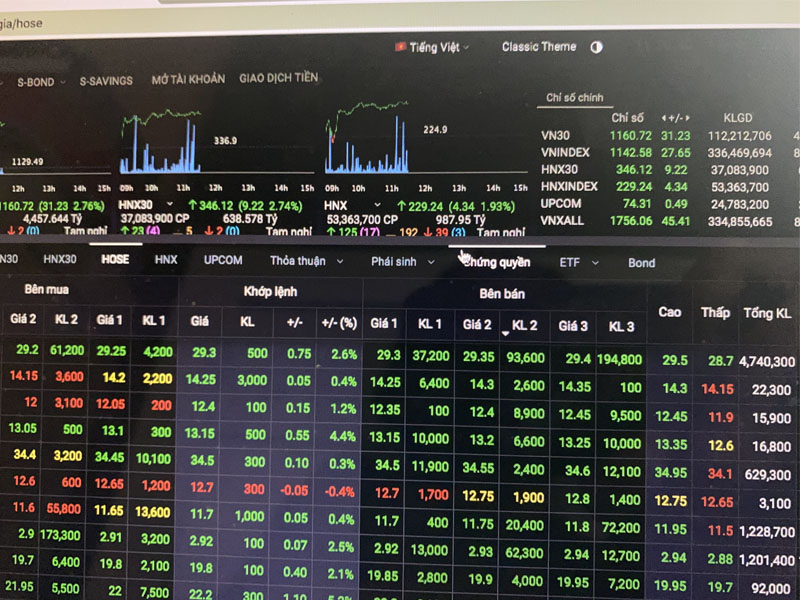Toggle the theme contrast icon

coord(596,47)
